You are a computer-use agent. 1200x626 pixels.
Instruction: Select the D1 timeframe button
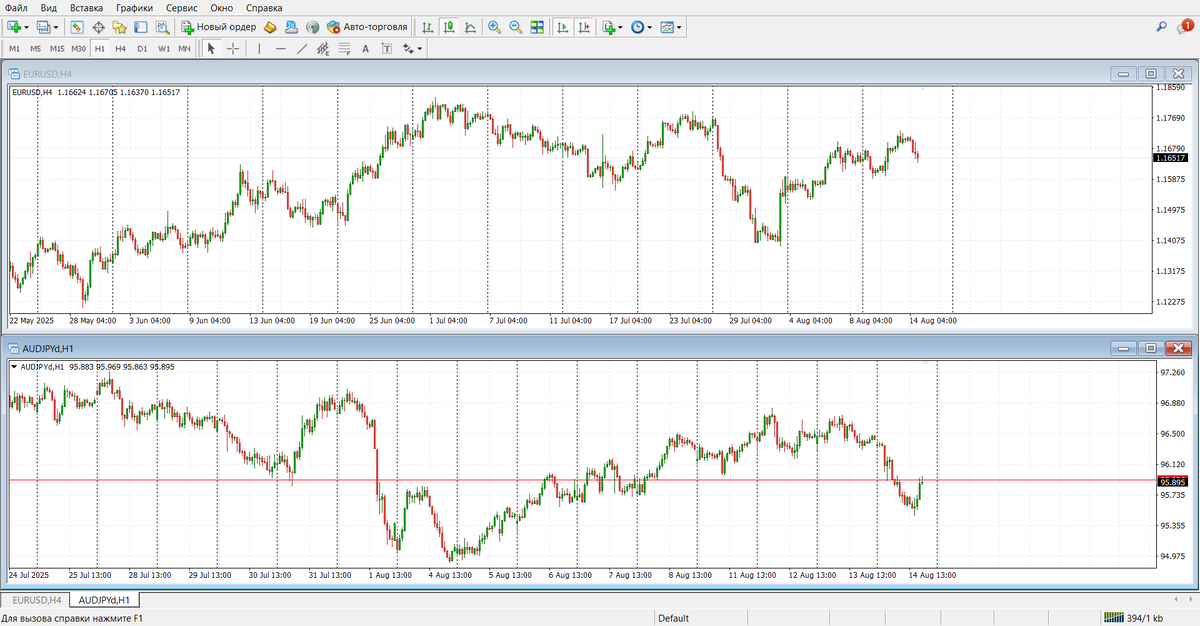pyautogui.click(x=142, y=48)
